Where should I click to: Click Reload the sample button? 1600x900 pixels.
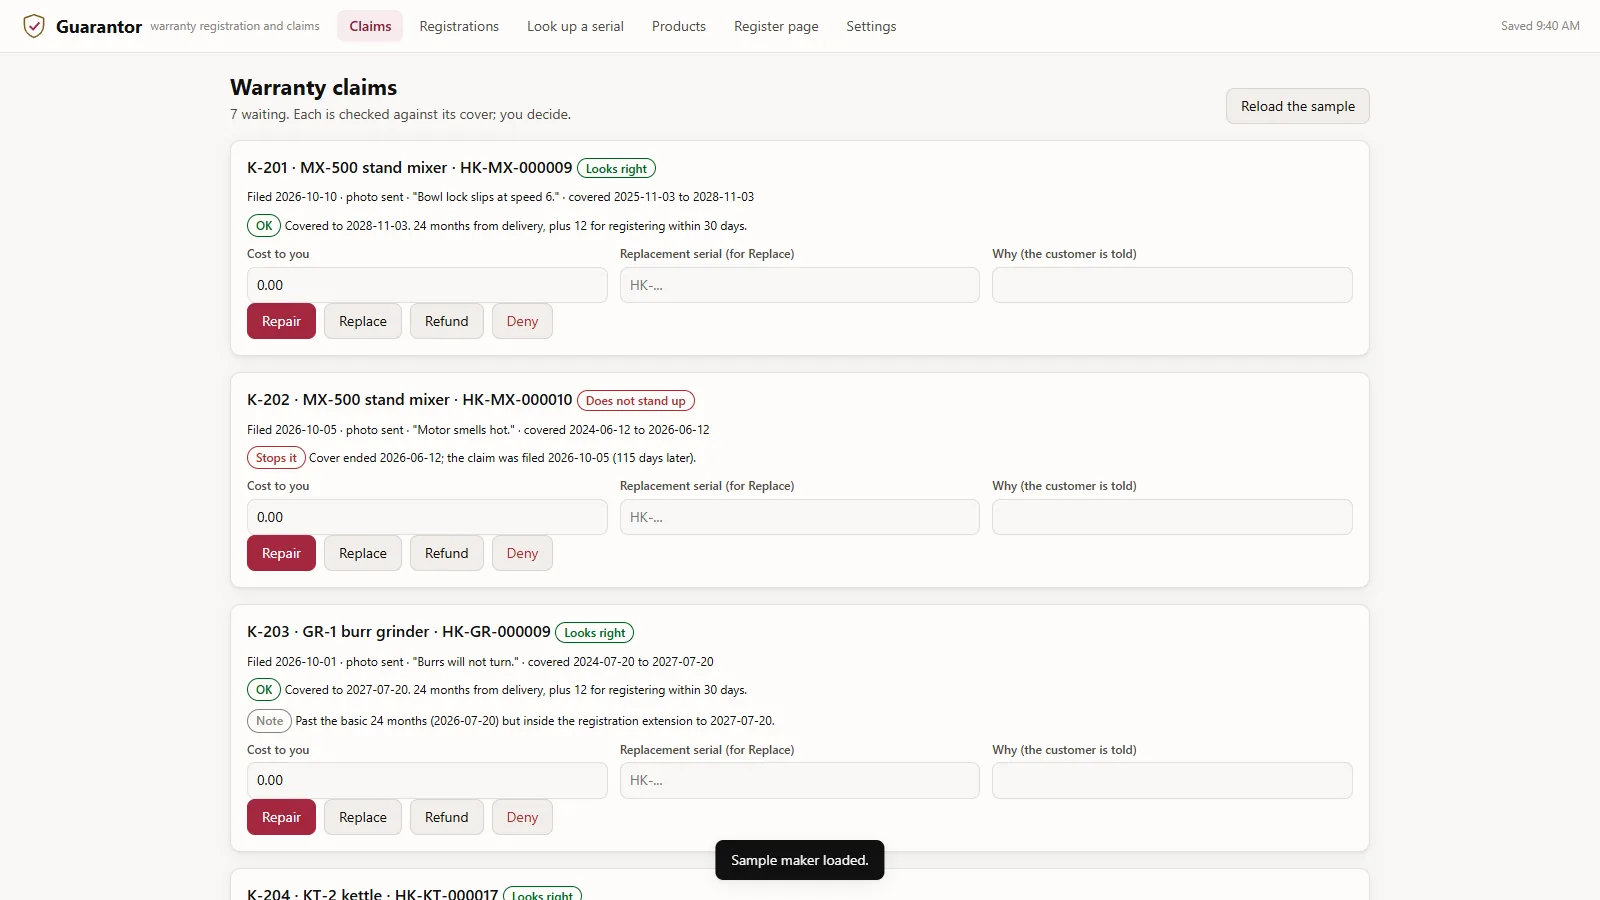point(1298,106)
